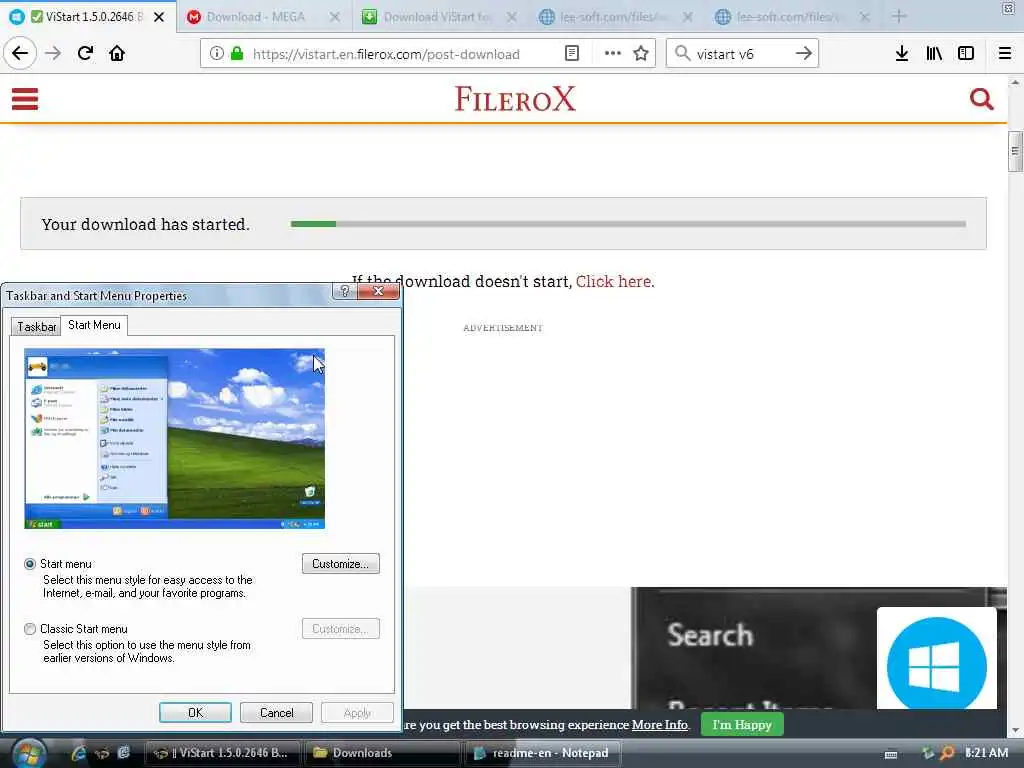Click the Click here download link

pos(615,281)
